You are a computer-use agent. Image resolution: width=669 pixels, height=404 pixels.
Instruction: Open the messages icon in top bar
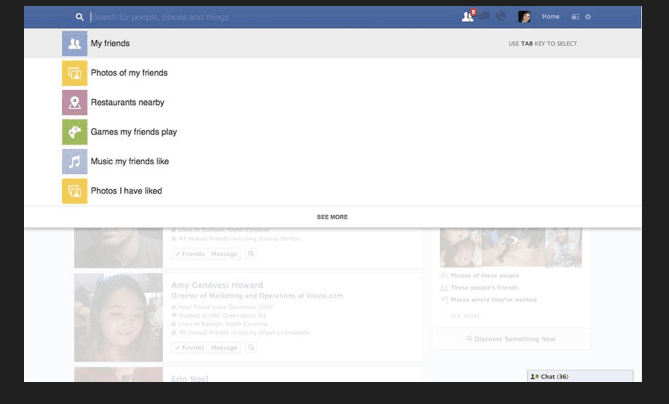tap(484, 17)
